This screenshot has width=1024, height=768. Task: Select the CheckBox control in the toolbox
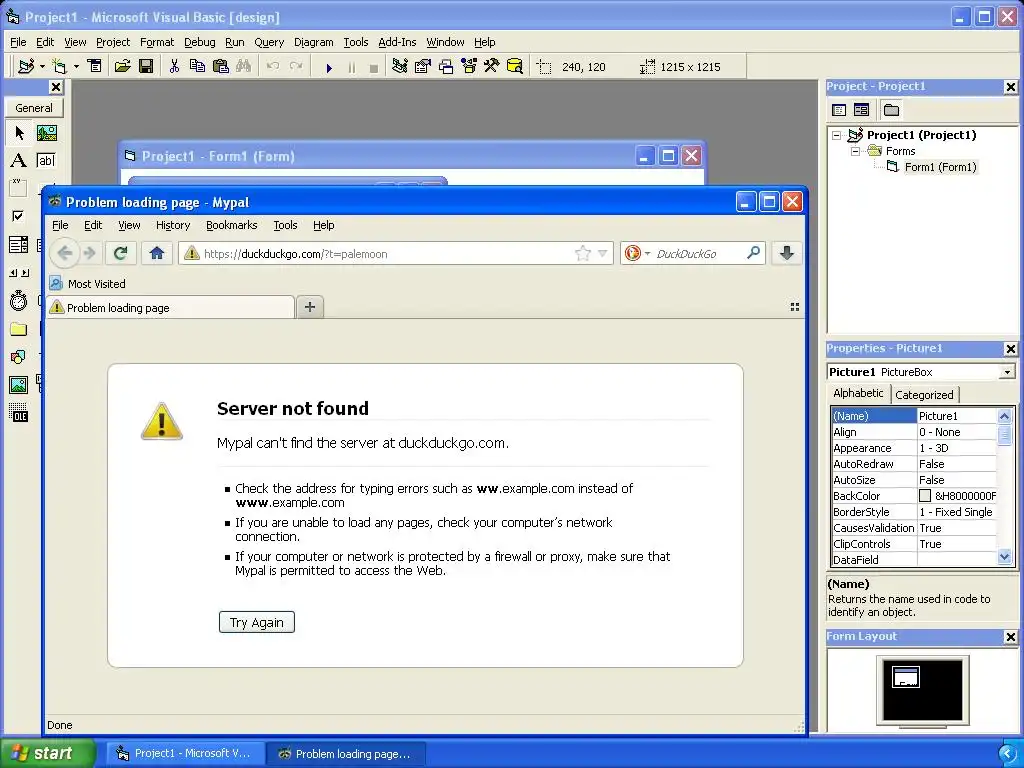tap(19, 216)
